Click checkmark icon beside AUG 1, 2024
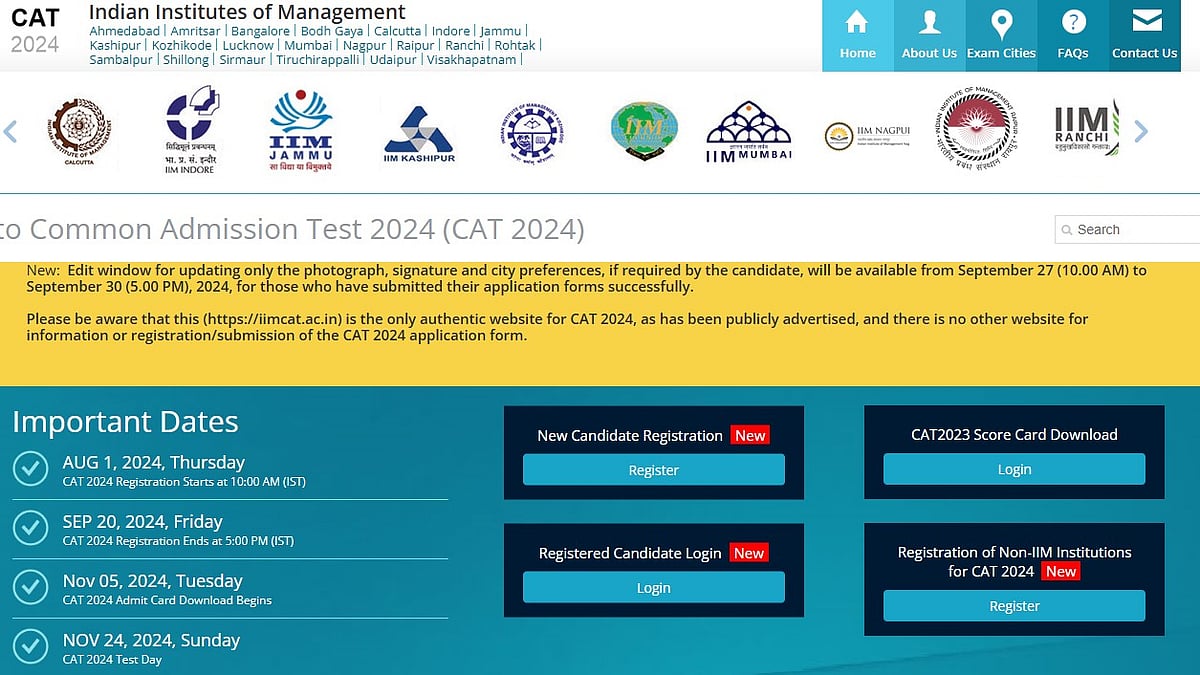Screen dimensions: 1200x675 point(30,469)
